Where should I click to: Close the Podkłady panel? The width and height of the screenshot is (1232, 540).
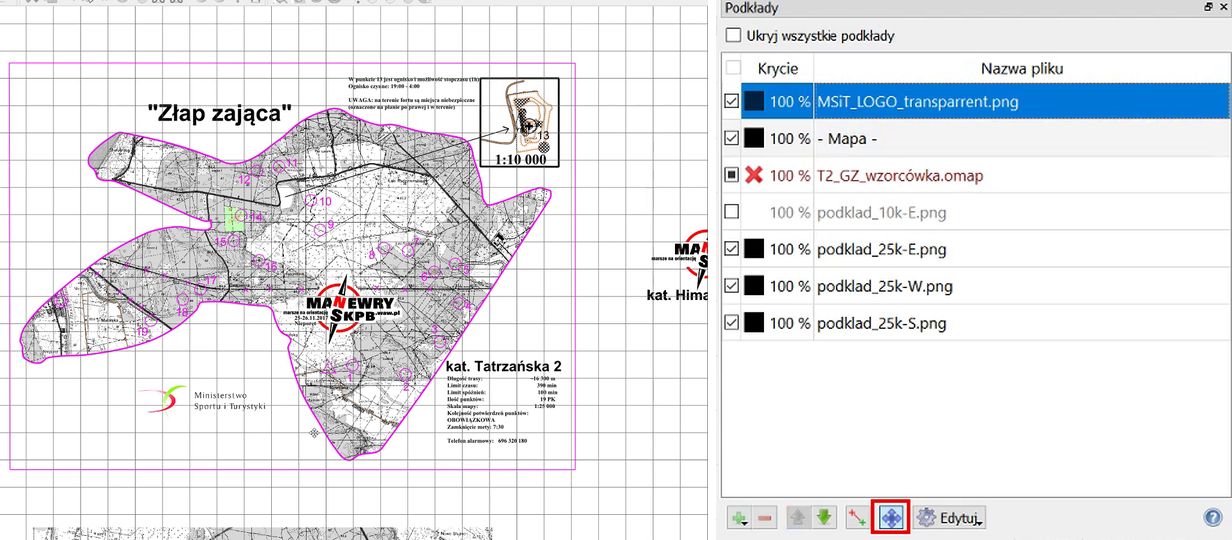[1222, 7]
